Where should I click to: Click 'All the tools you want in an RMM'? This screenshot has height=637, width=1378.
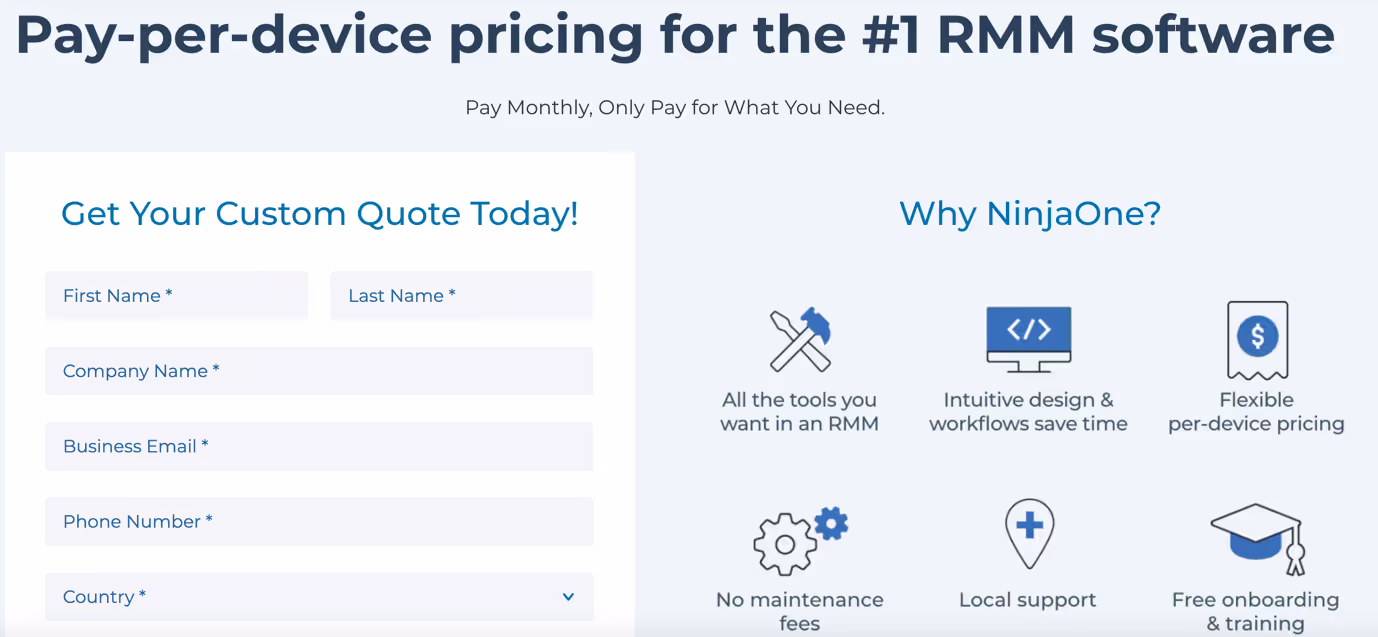coord(800,412)
